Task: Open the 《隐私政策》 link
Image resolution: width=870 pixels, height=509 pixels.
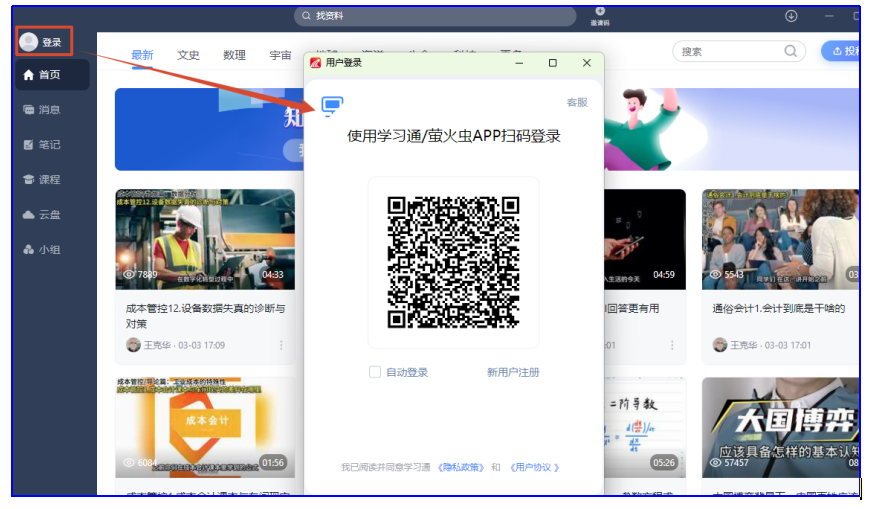Action: (461, 467)
